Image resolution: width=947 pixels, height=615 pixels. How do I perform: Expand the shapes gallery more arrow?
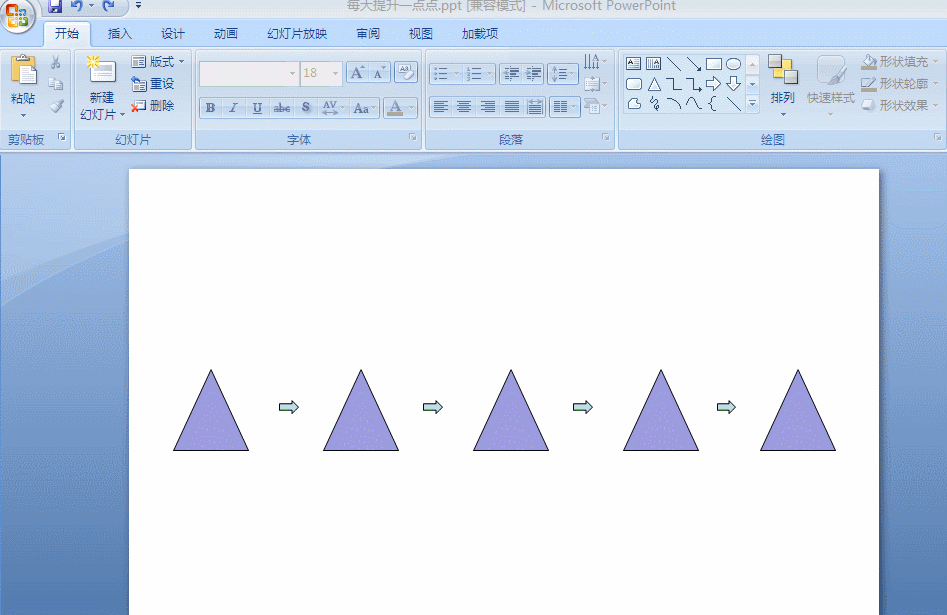click(753, 105)
